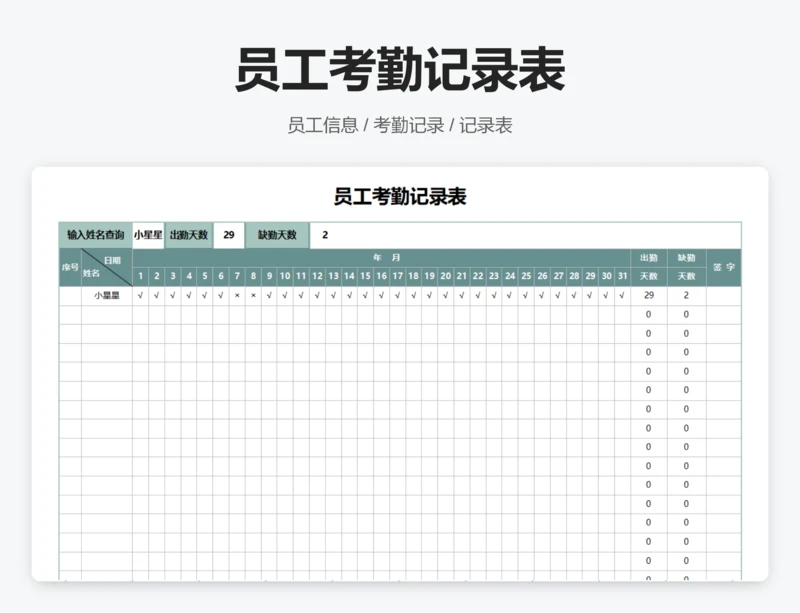Click the 缺勤 天数 column header

click(687, 267)
